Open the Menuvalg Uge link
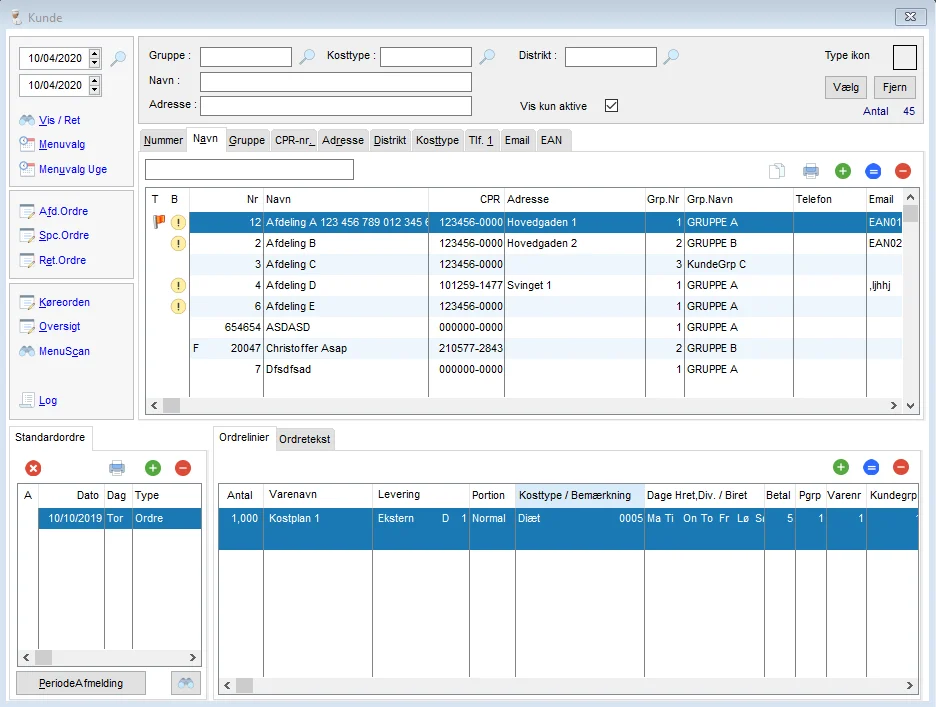The width and height of the screenshot is (936, 707). click(72, 170)
